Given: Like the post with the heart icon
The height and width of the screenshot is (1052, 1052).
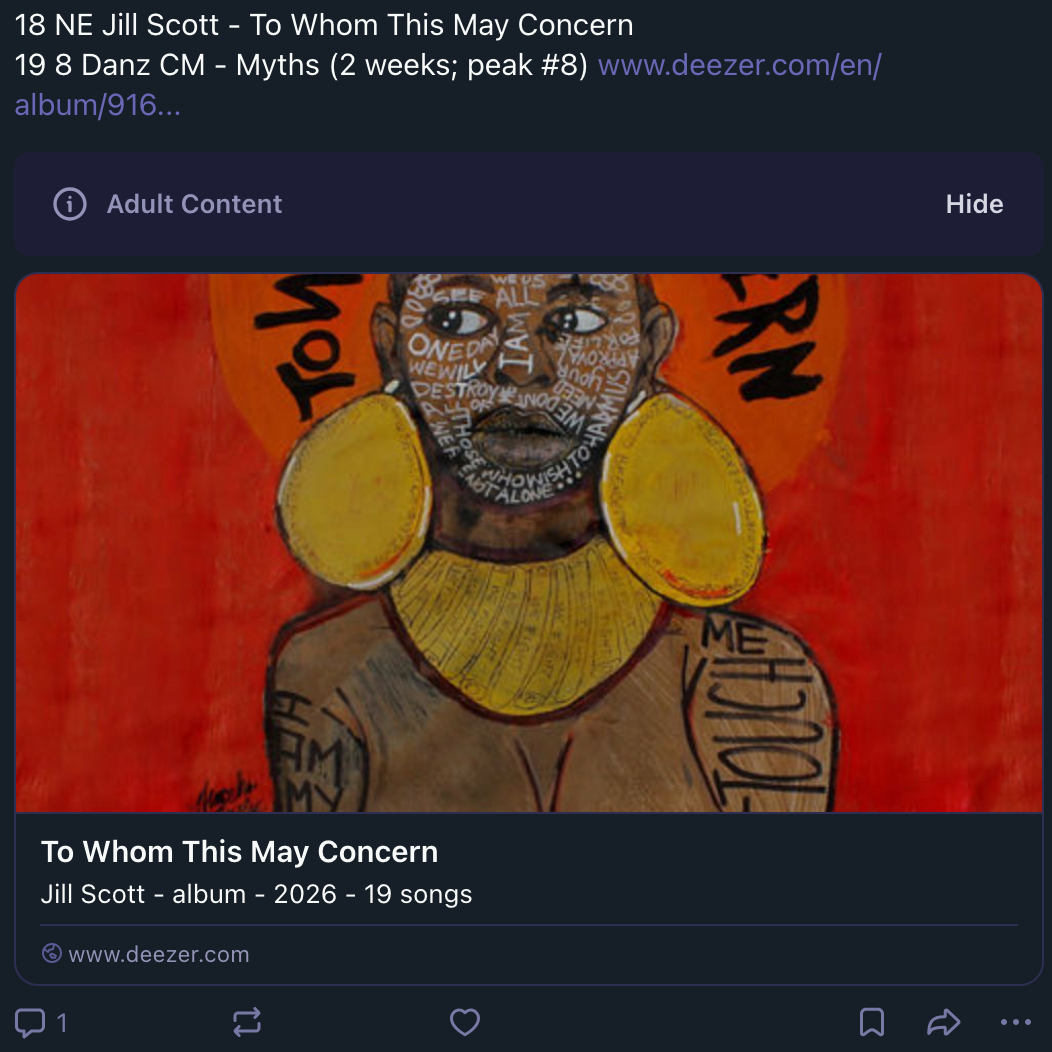Looking at the screenshot, I should click(x=465, y=1022).
